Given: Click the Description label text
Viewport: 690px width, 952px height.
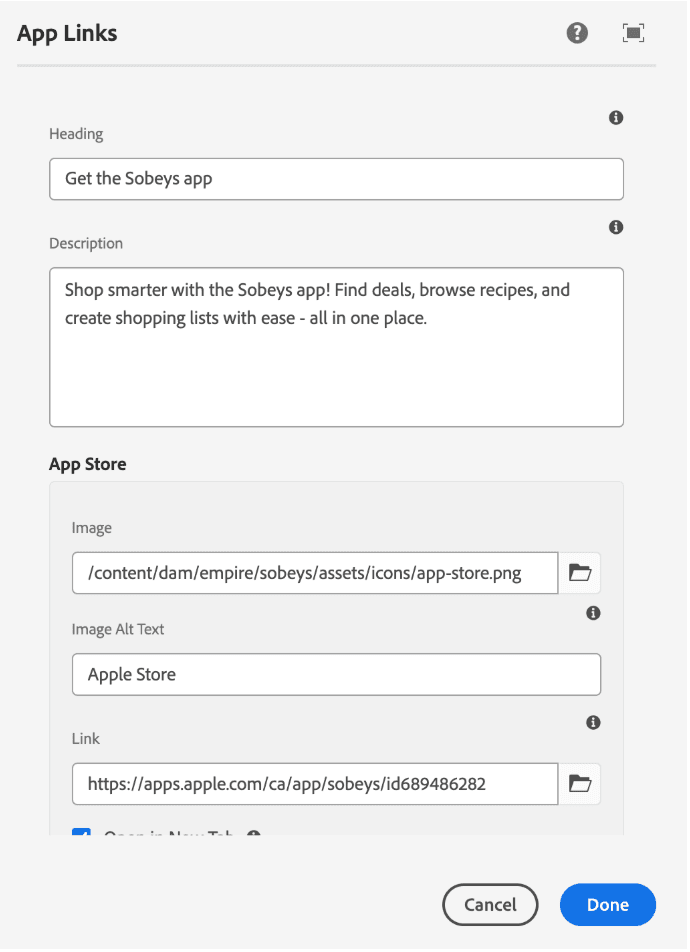Looking at the screenshot, I should click(86, 243).
